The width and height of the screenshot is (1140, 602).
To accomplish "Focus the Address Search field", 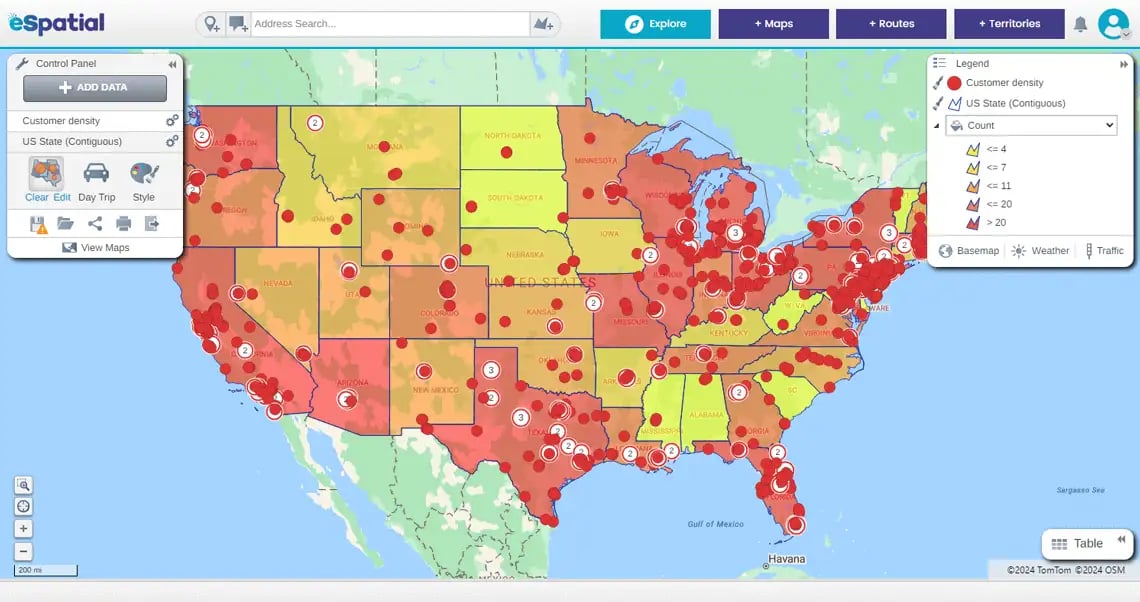I will click(390, 24).
